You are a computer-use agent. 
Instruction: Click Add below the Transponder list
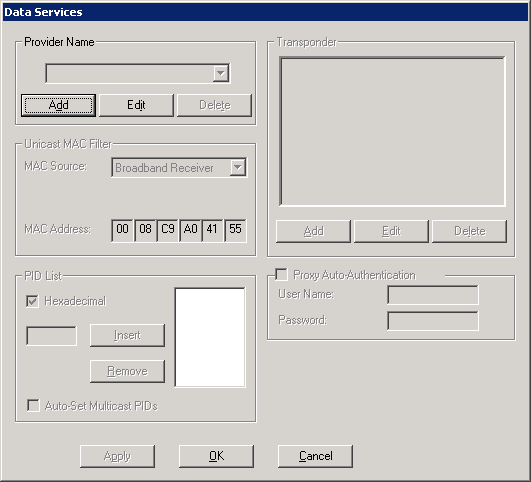click(313, 231)
